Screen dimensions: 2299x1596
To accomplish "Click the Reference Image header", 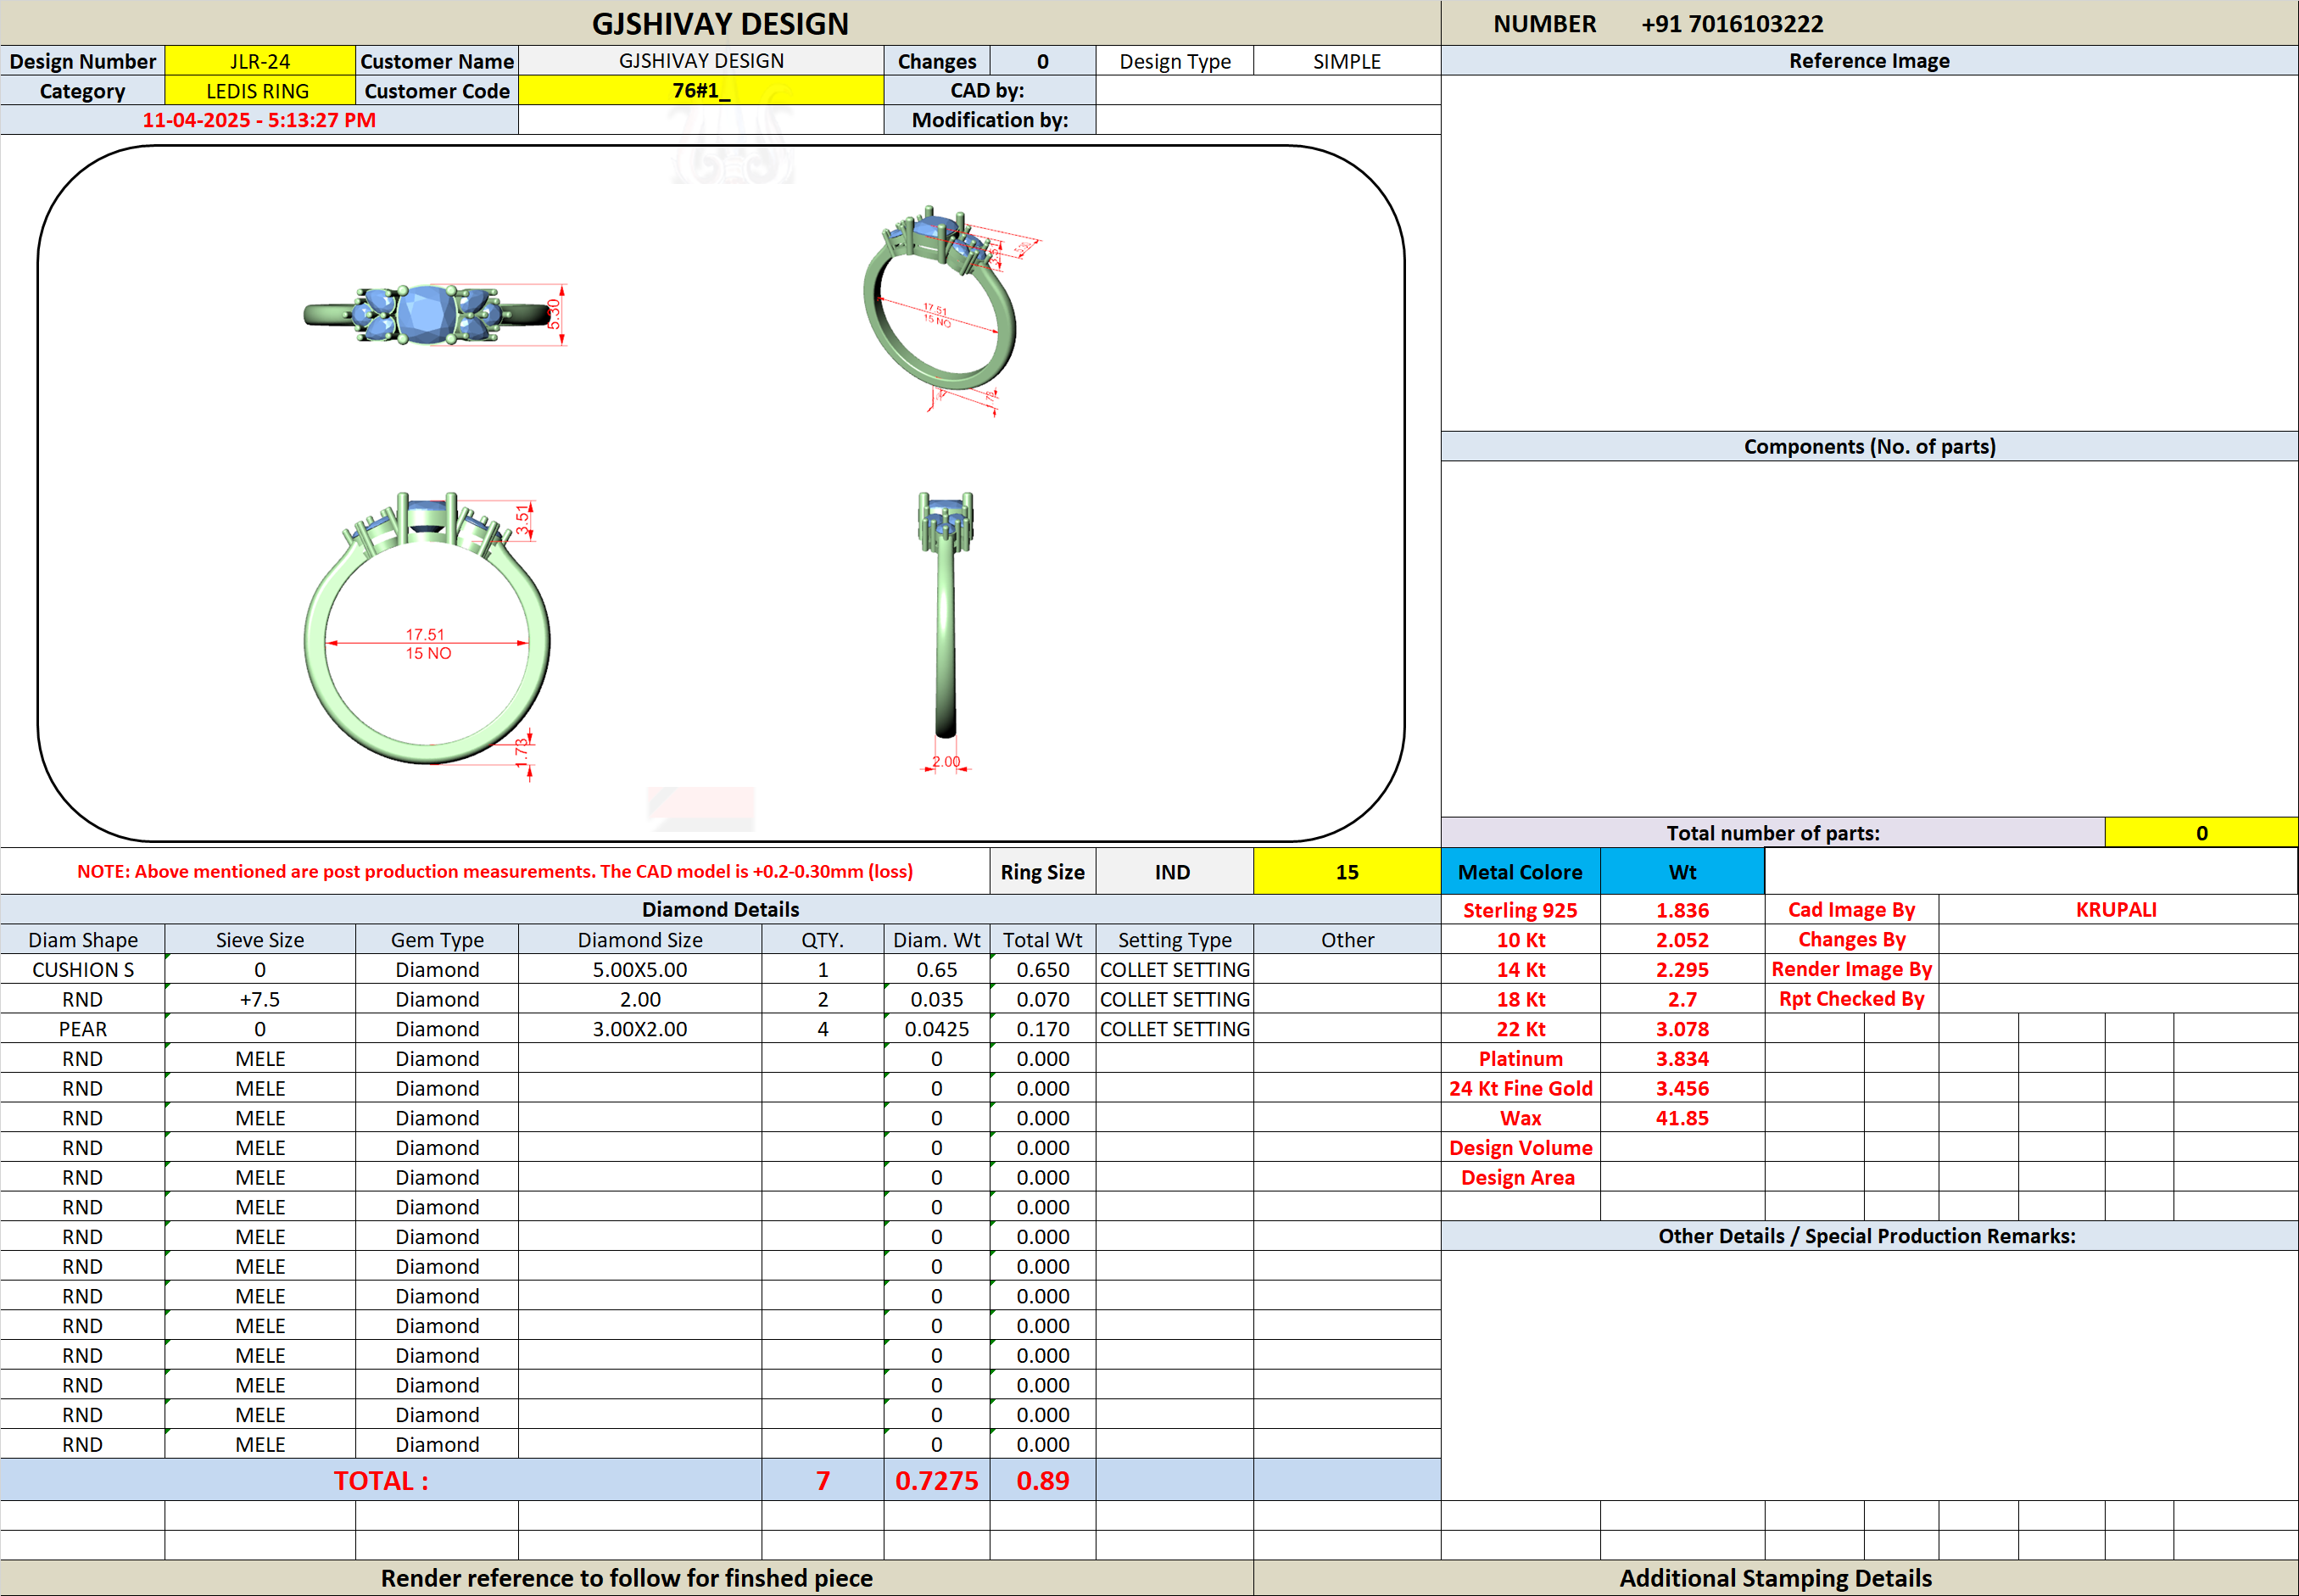I will (x=1869, y=61).
